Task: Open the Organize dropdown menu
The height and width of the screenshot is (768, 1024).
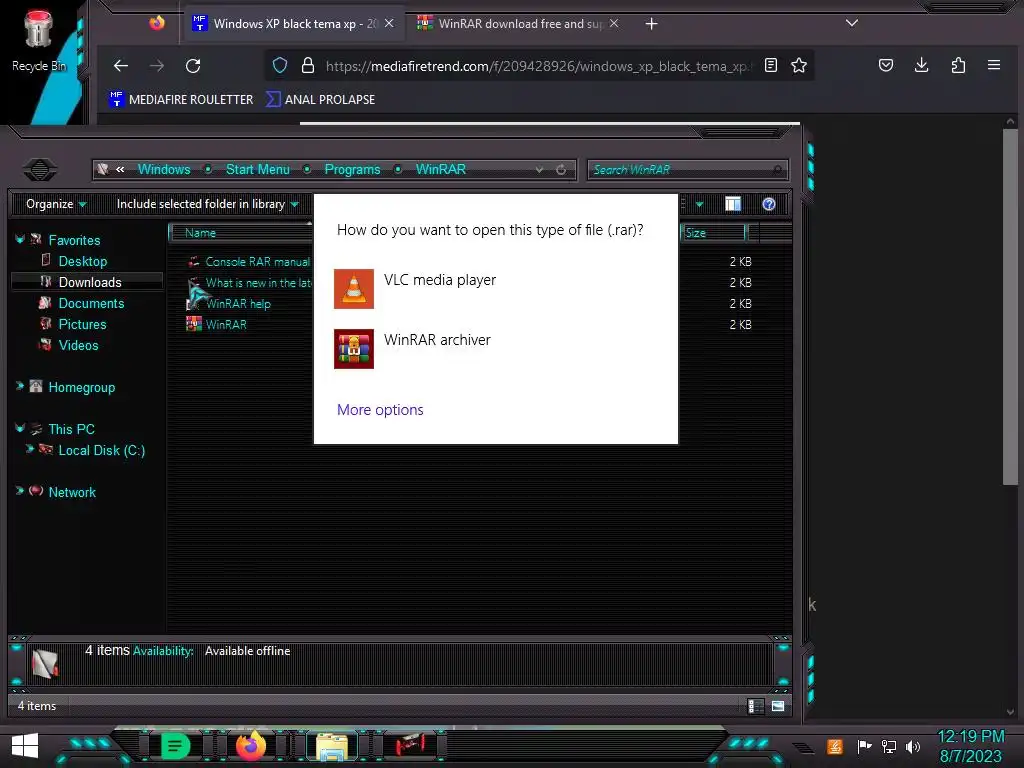Action: [56, 204]
